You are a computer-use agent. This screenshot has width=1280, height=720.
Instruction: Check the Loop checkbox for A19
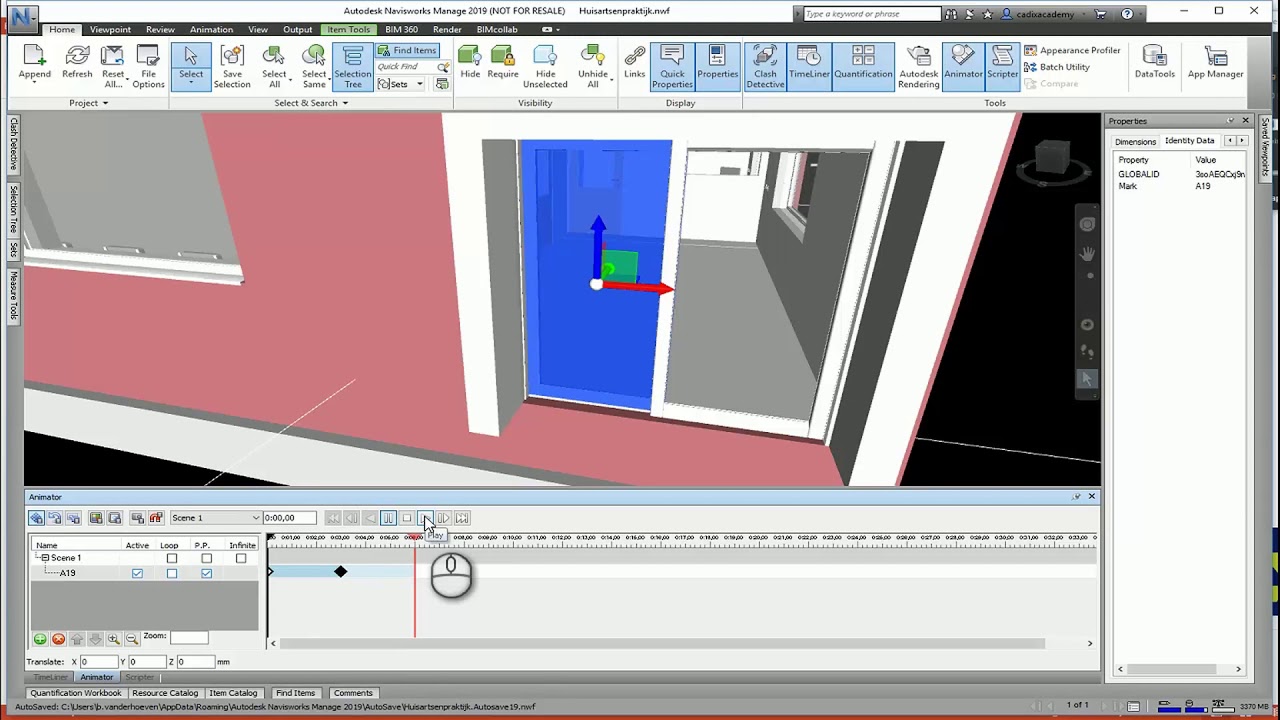click(172, 573)
